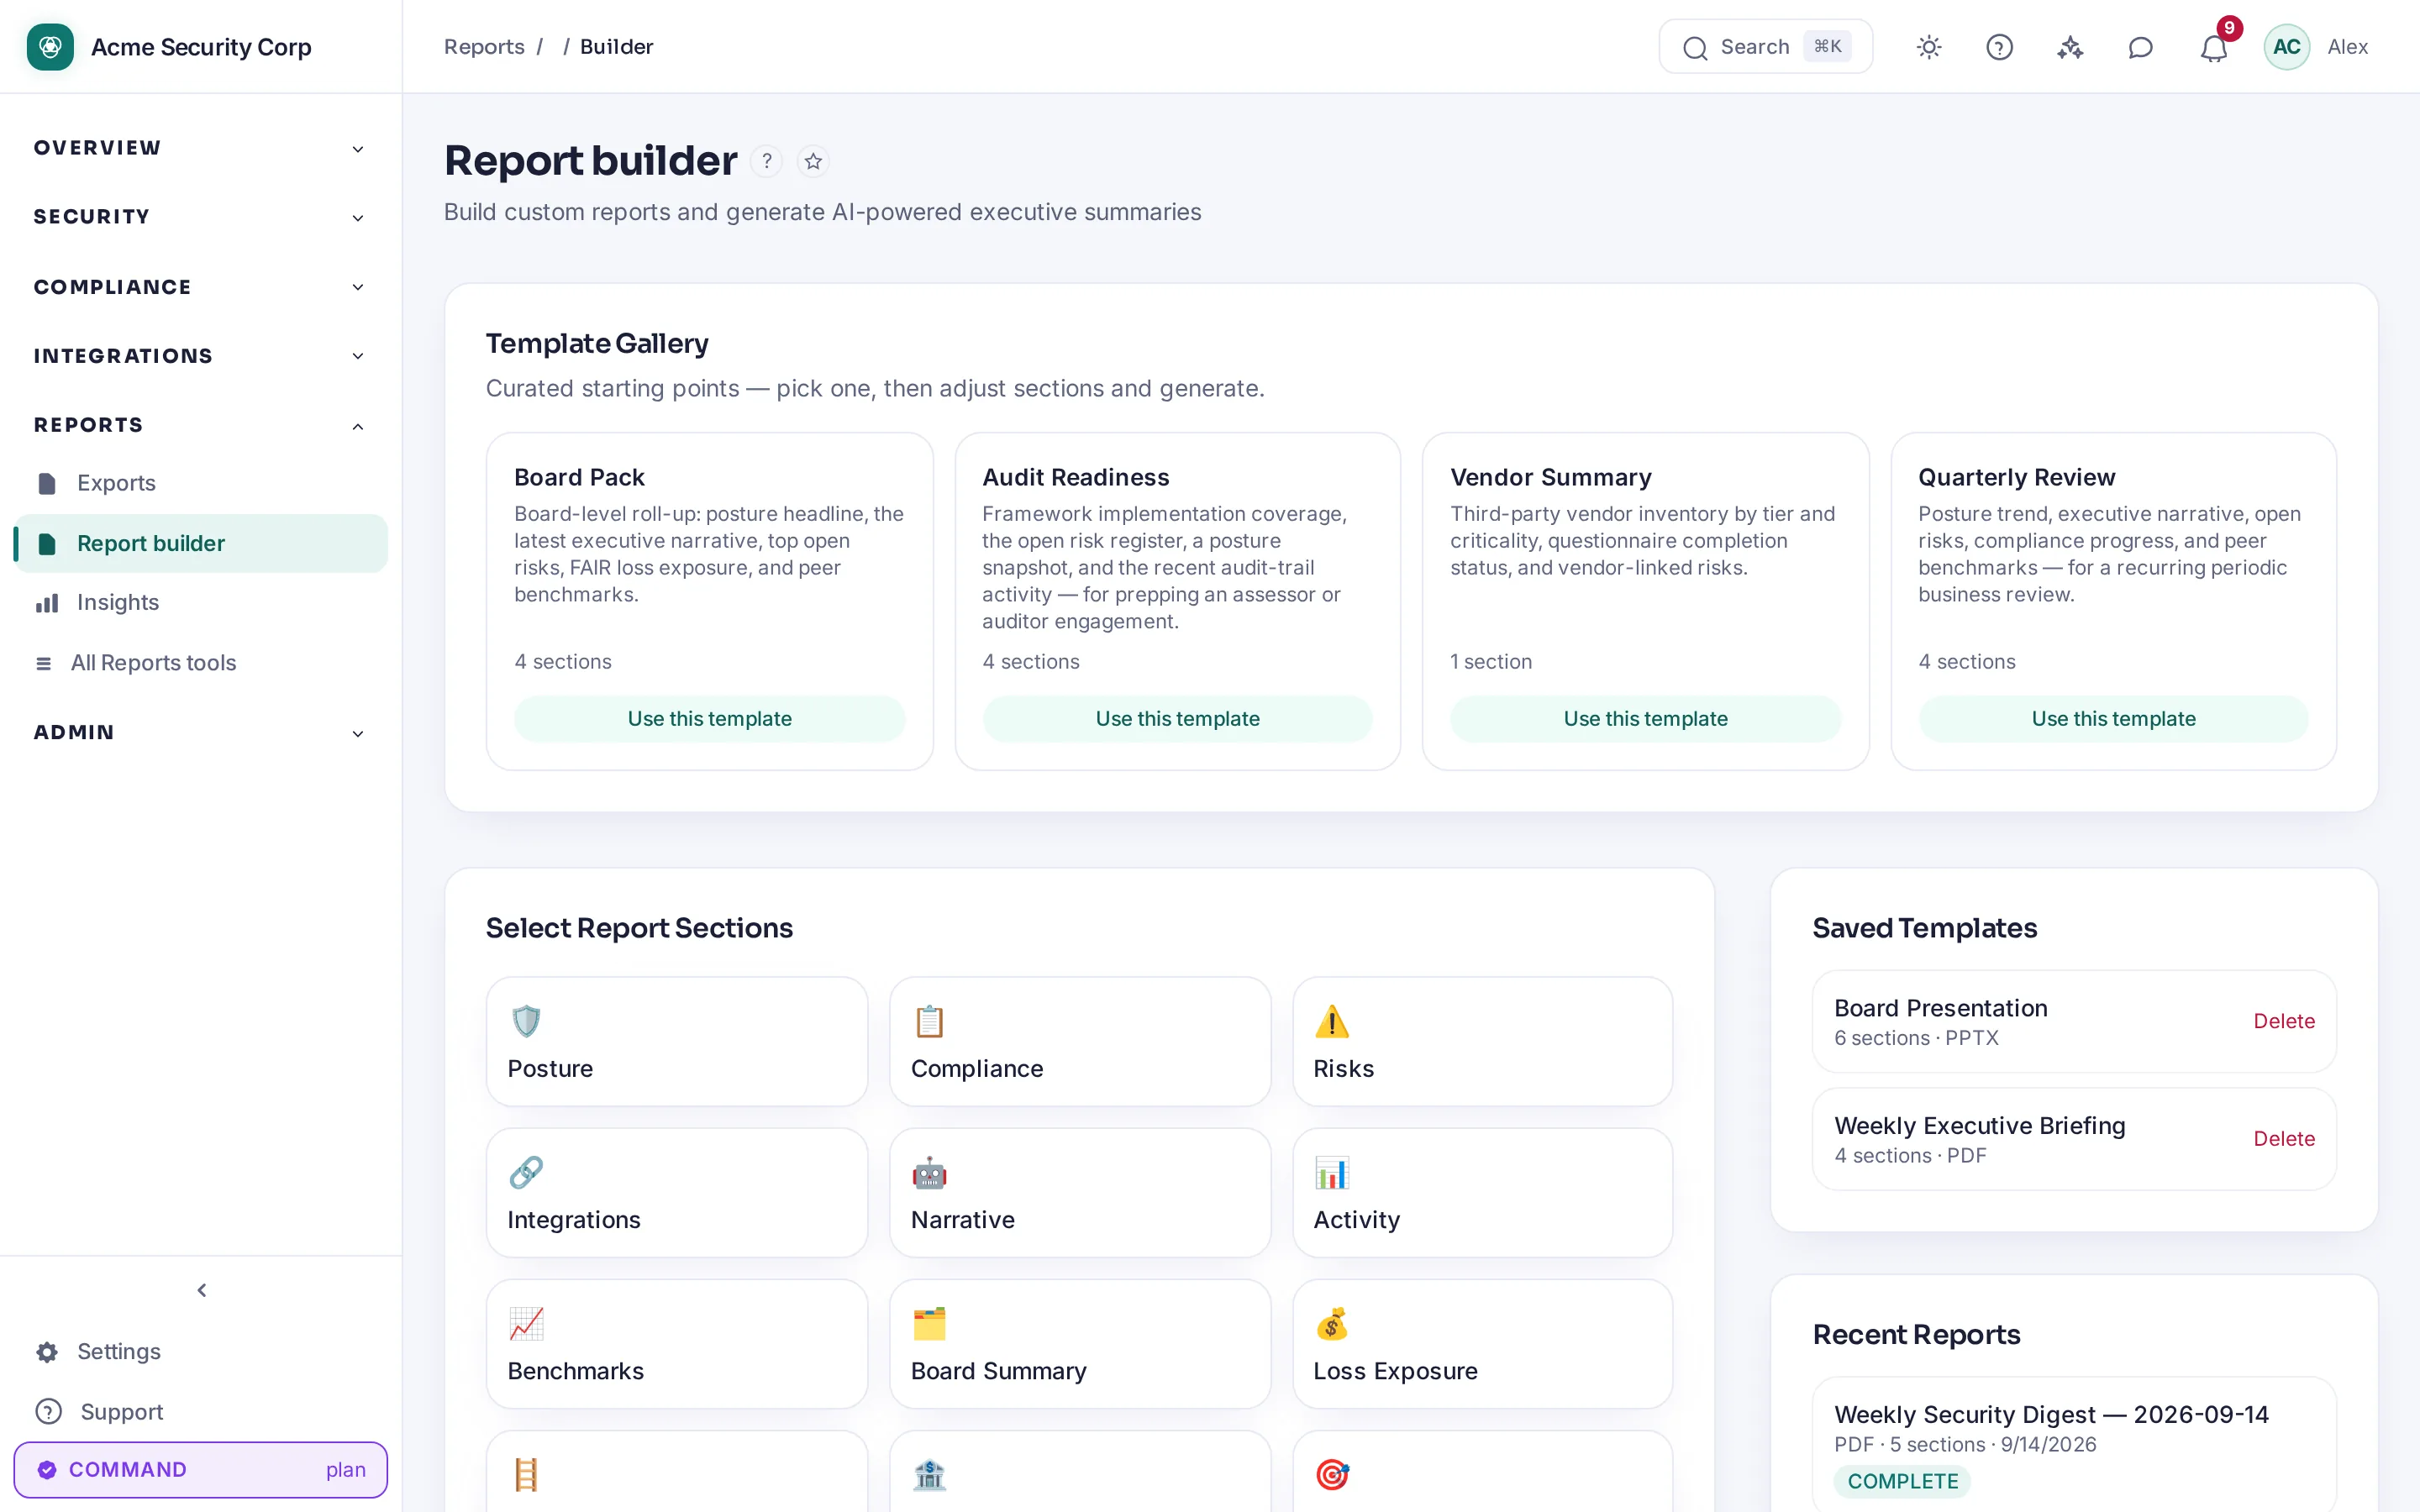Click the Support question circle icon
Image resolution: width=2420 pixels, height=1512 pixels.
(x=48, y=1411)
